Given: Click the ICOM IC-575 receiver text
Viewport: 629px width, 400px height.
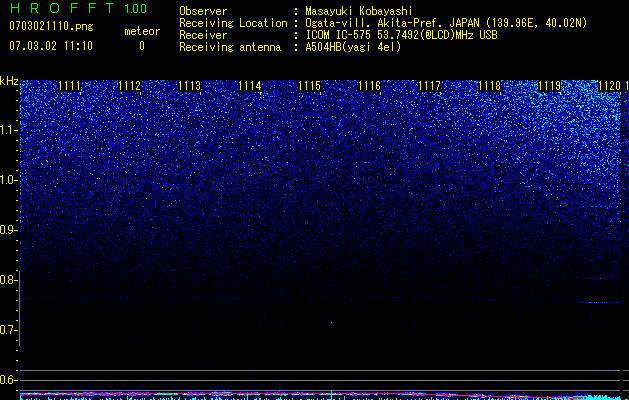Looking at the screenshot, I should pyautogui.click(x=401, y=35).
